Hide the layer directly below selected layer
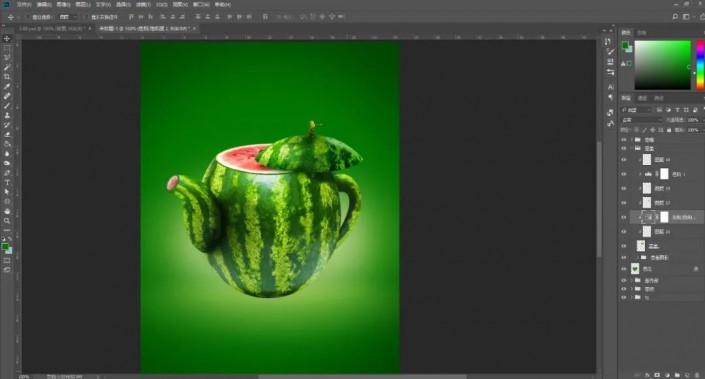 [x=624, y=232]
